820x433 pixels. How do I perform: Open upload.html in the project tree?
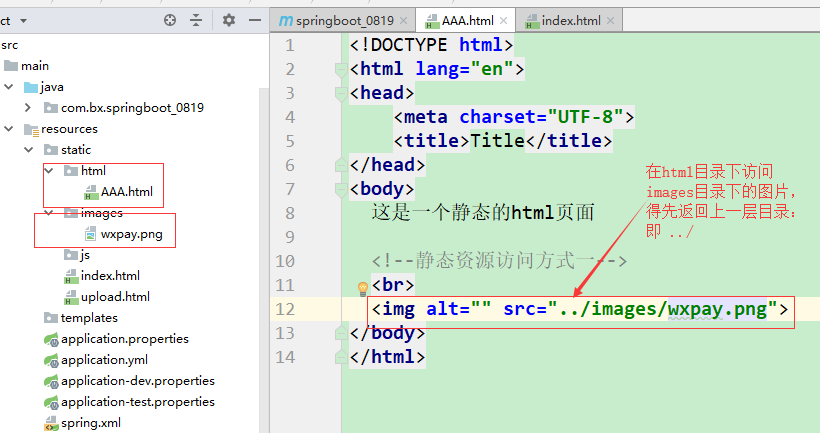click(115, 297)
